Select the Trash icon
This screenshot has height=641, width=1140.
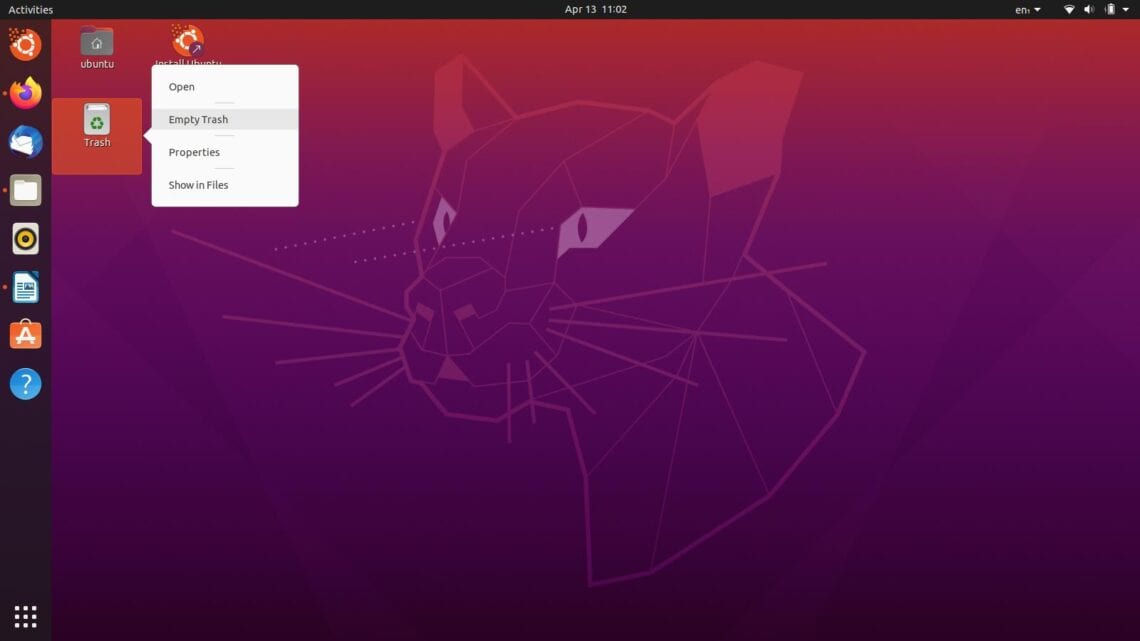96,122
